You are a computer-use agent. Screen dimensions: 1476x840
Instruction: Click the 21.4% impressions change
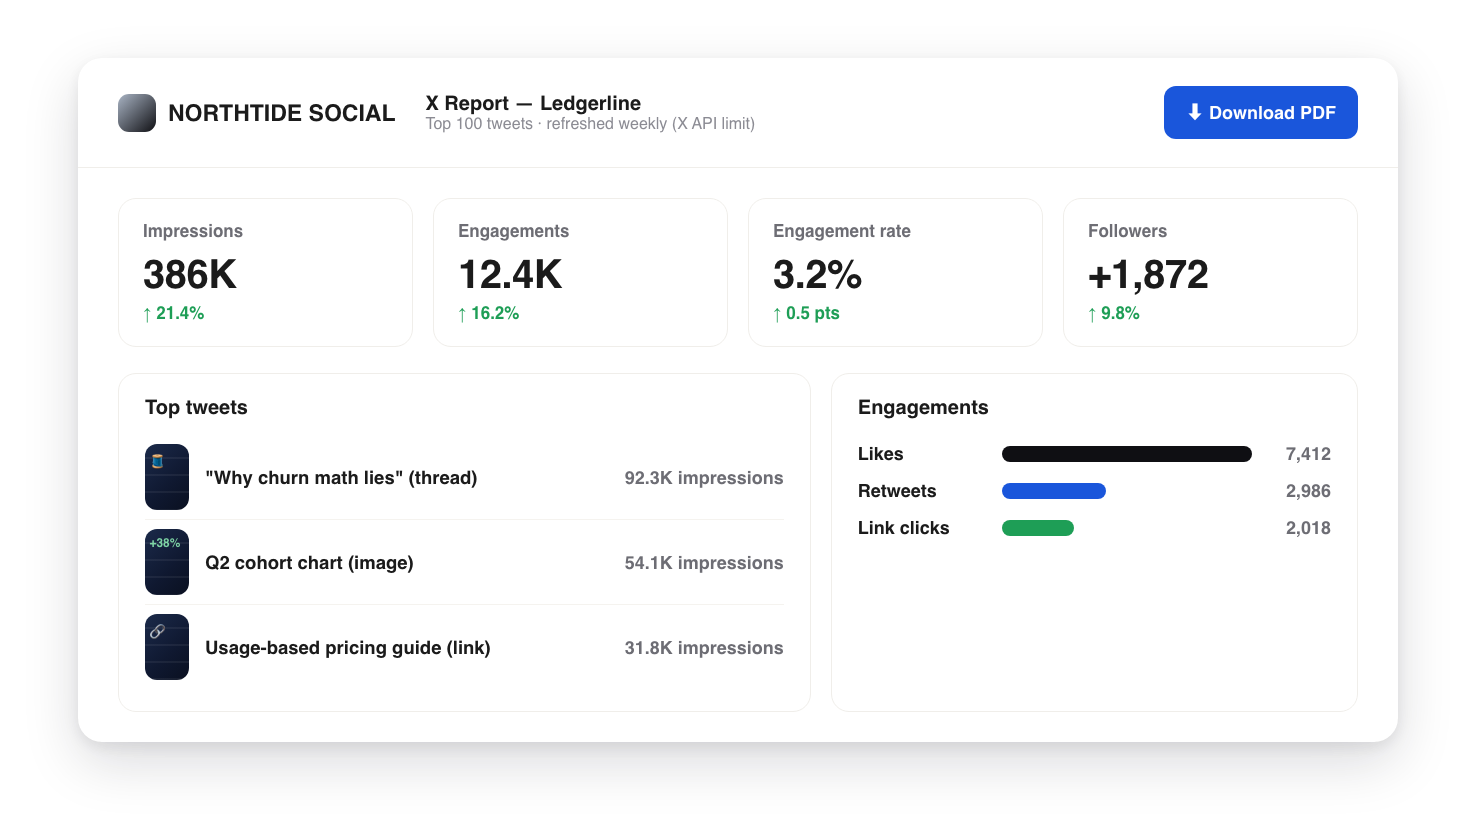(x=173, y=313)
